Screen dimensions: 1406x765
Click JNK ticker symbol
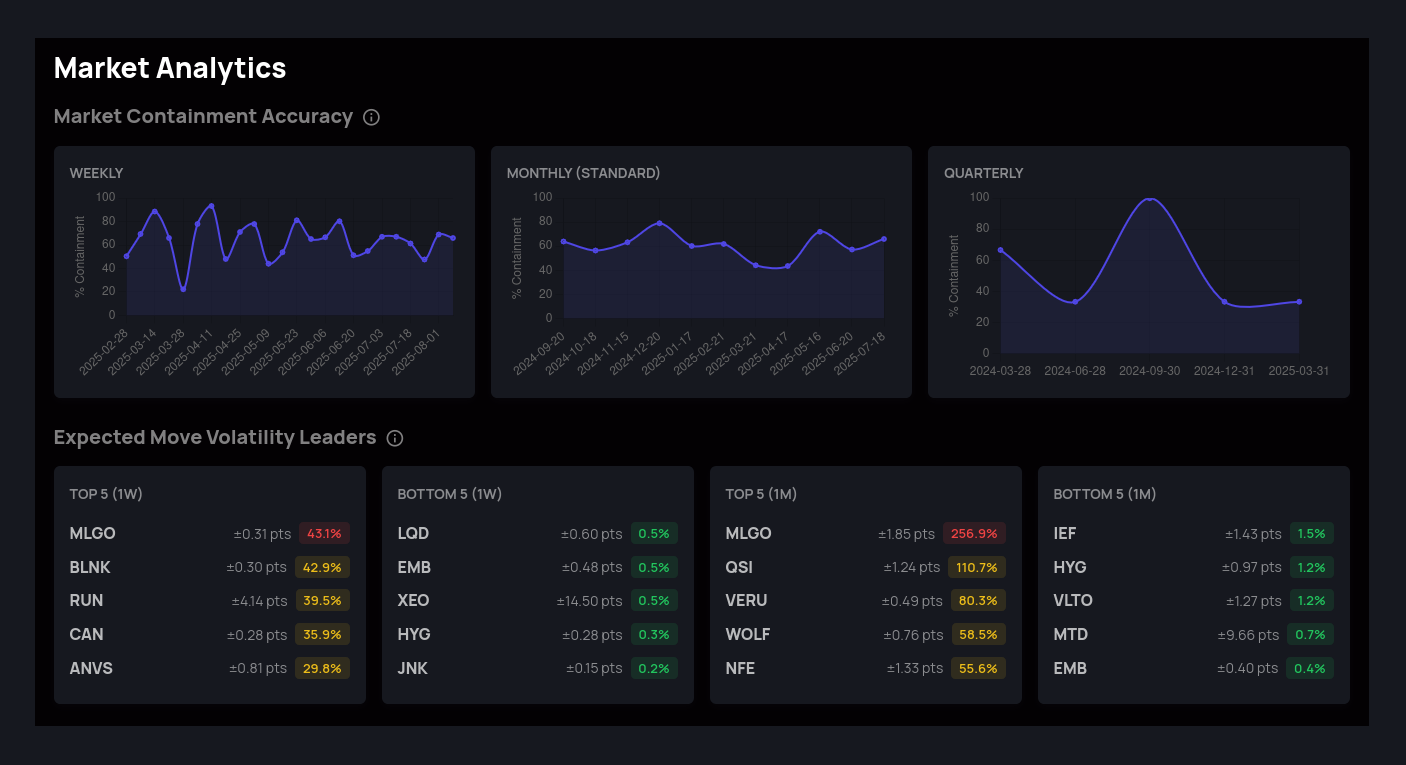click(412, 668)
